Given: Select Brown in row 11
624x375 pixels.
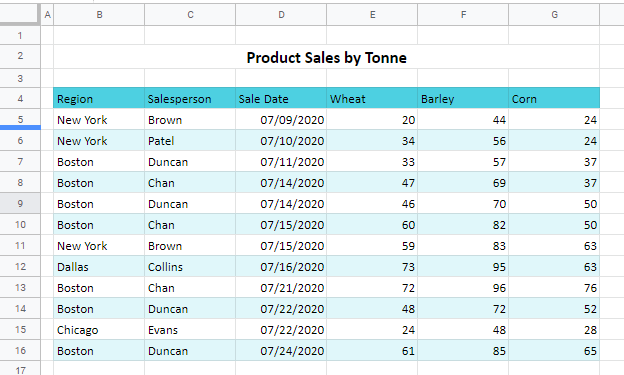Looking at the screenshot, I should 190,246.
